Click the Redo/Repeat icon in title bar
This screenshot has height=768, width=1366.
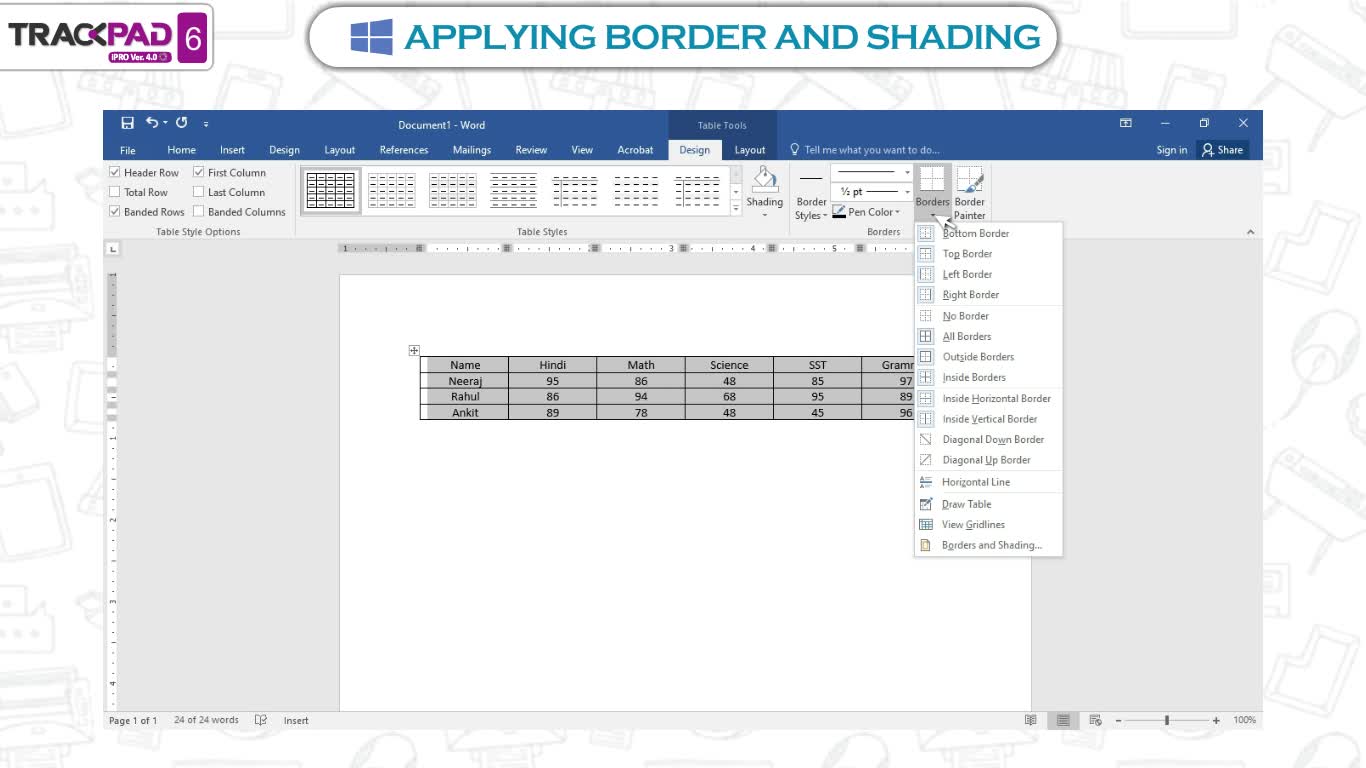181,123
